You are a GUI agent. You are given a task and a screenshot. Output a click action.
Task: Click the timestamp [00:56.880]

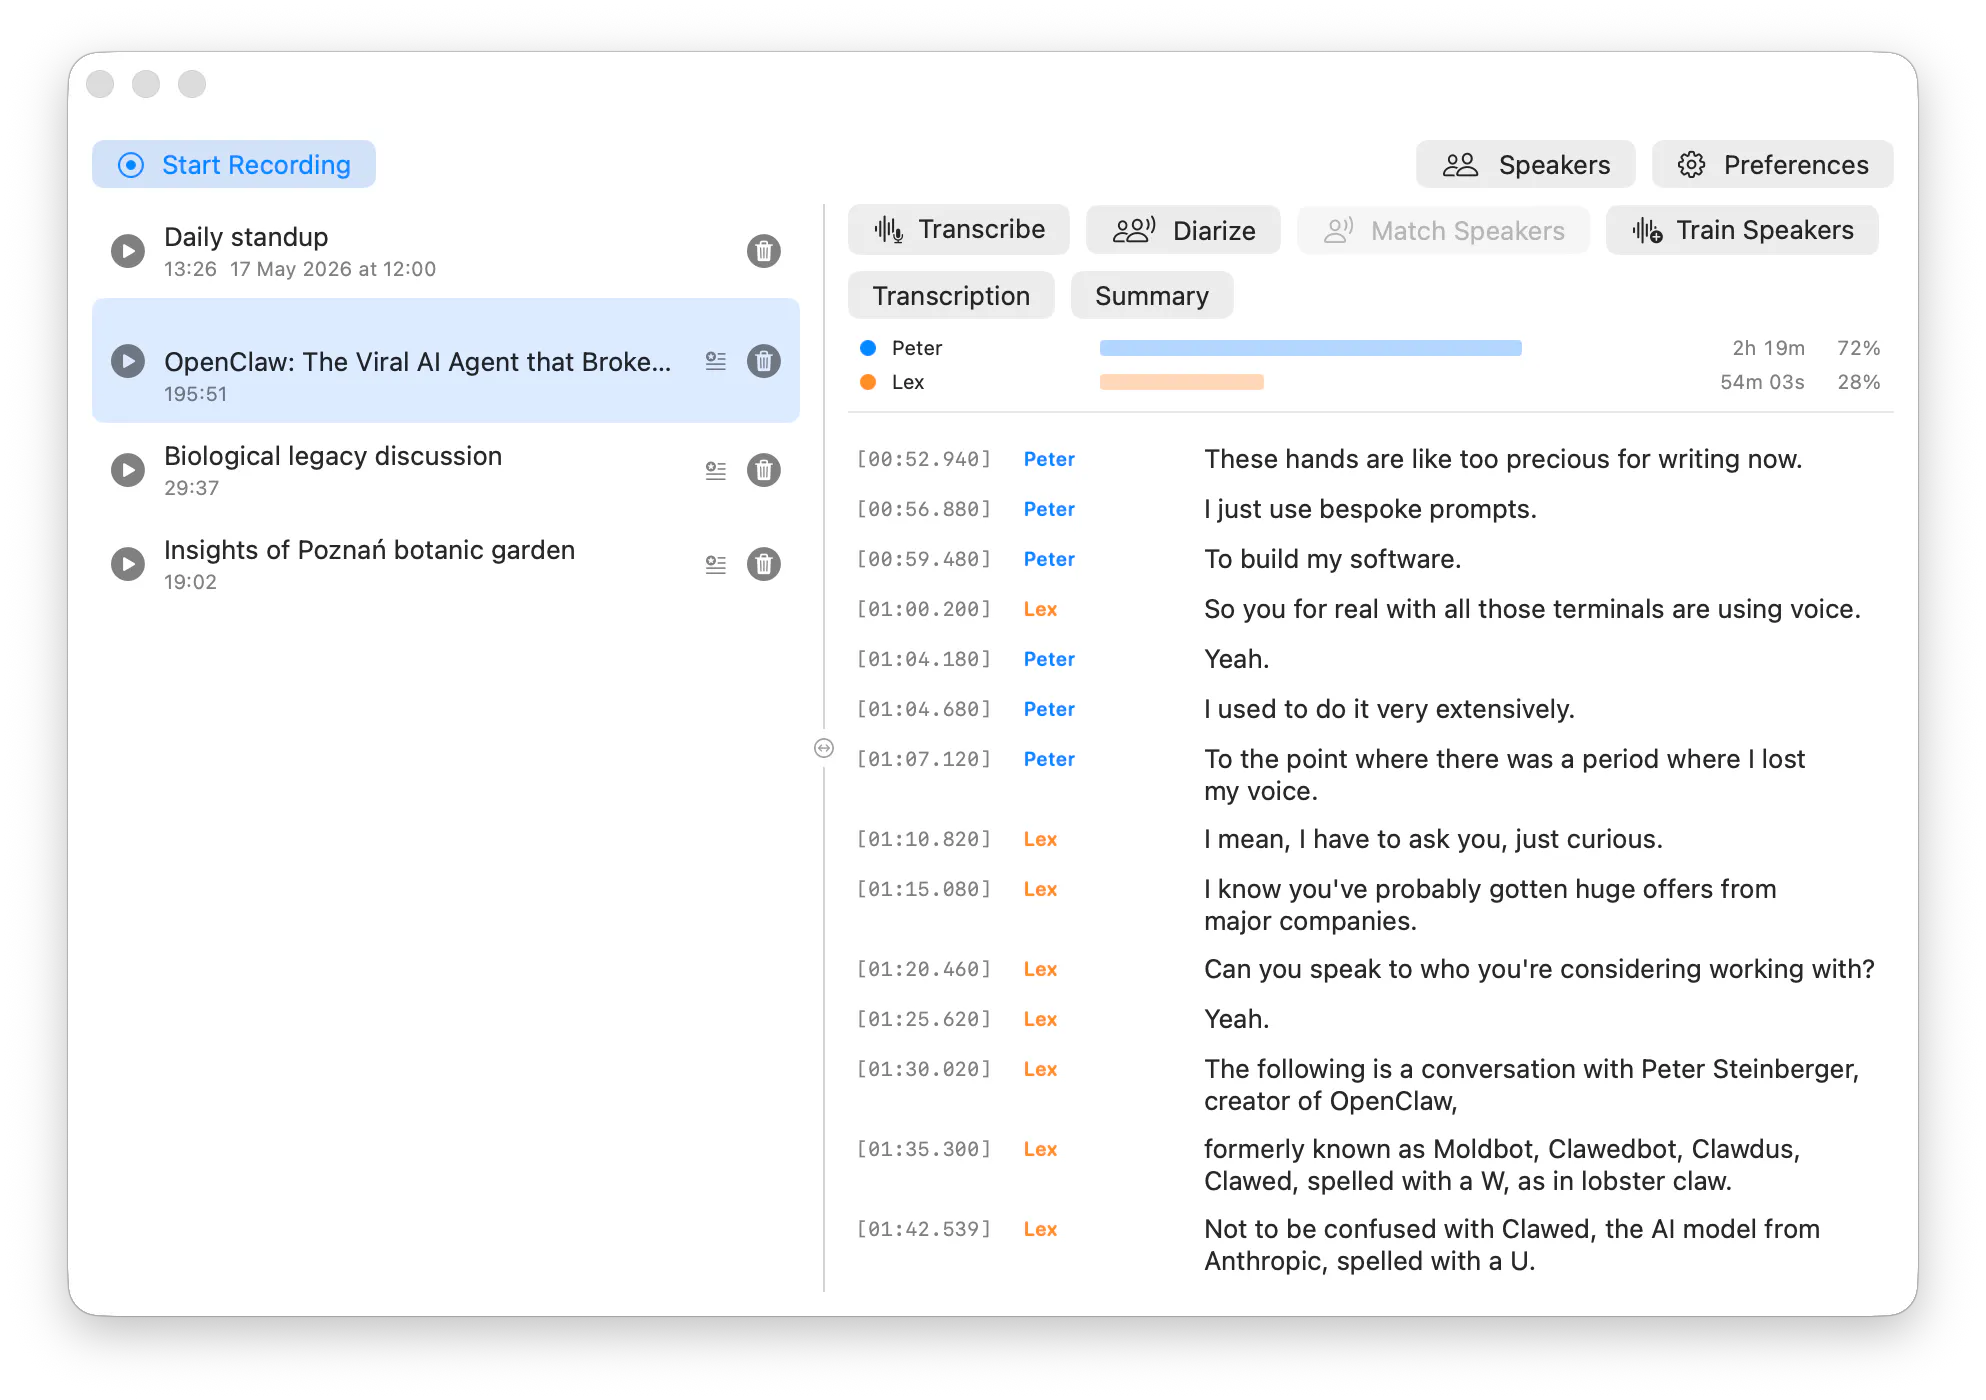(x=924, y=509)
